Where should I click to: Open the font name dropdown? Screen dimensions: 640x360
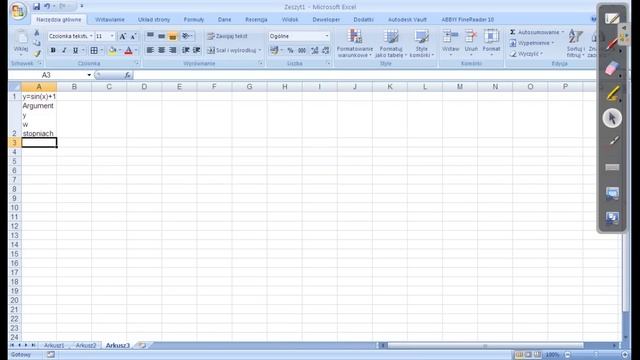(91, 36)
